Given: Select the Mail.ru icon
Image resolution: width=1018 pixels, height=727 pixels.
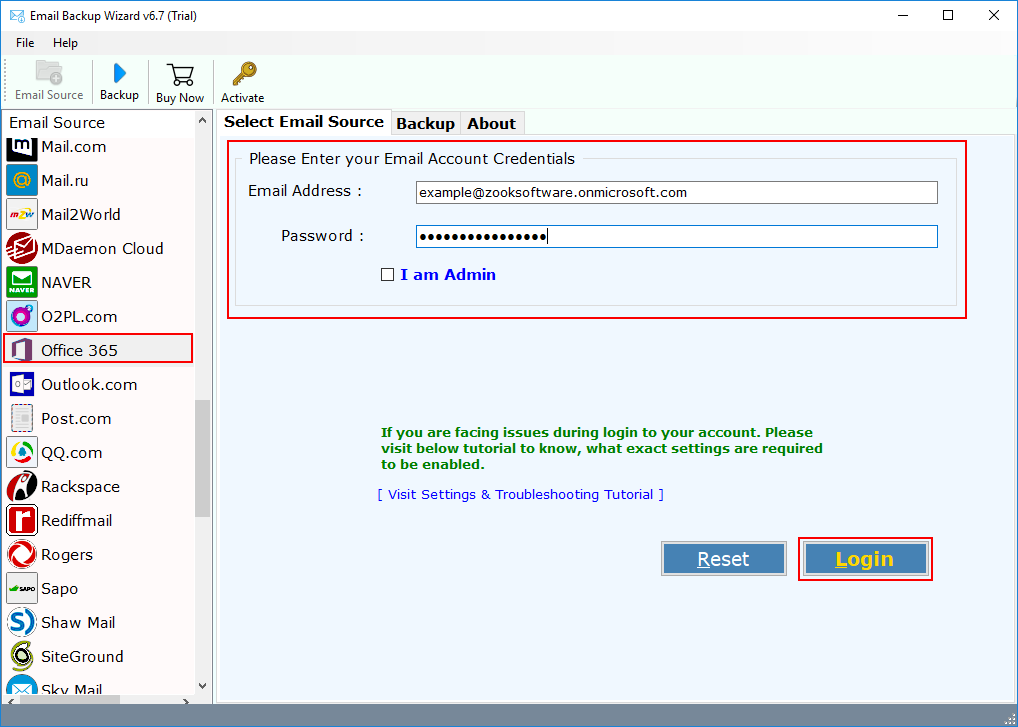Looking at the screenshot, I should (x=22, y=180).
